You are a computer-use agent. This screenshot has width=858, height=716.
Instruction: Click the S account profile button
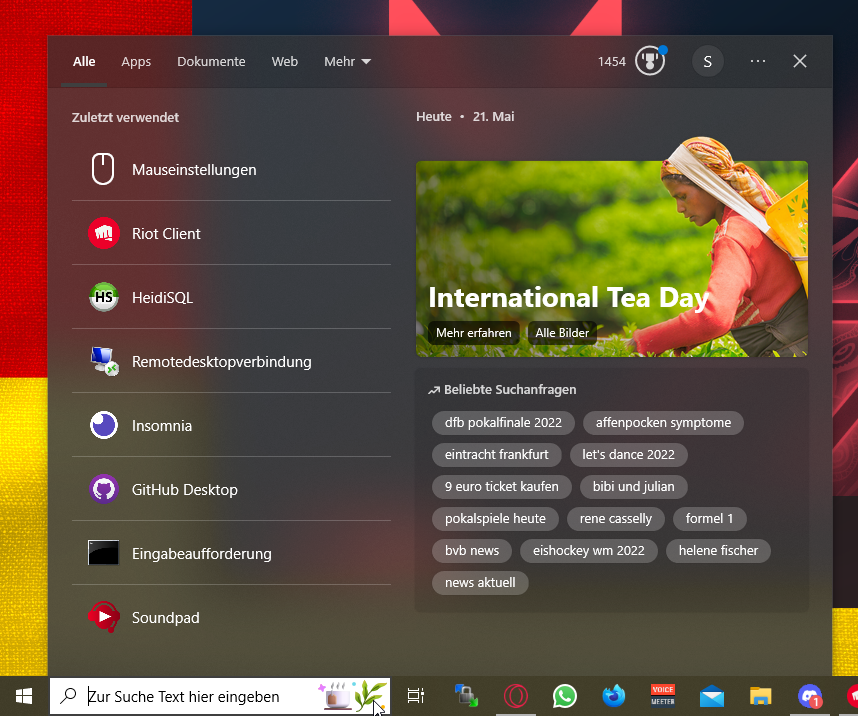click(x=708, y=61)
